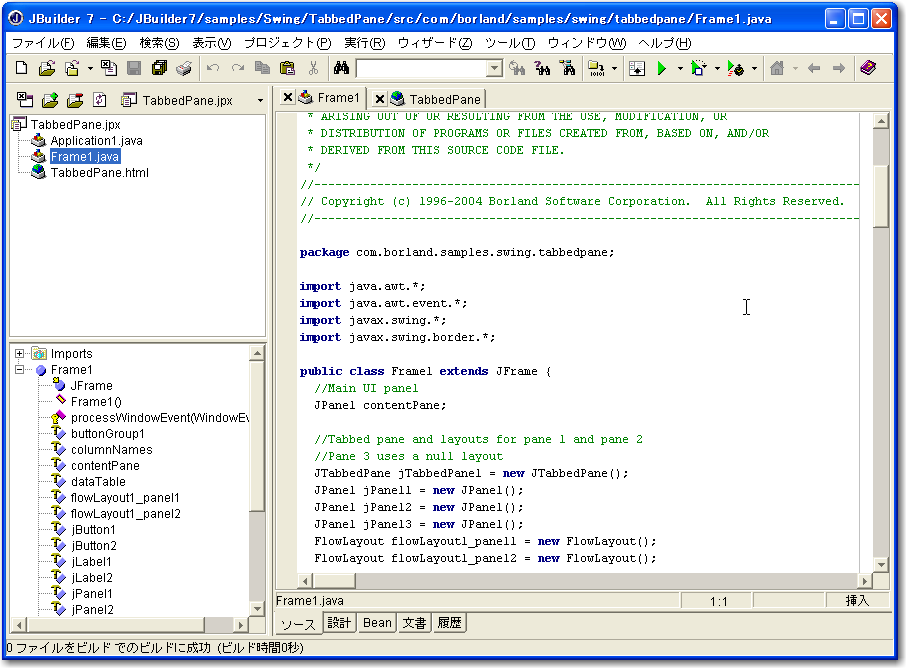Click the editor vertical scrollbar thumb
The height and width of the screenshot is (668, 906).
click(881, 195)
